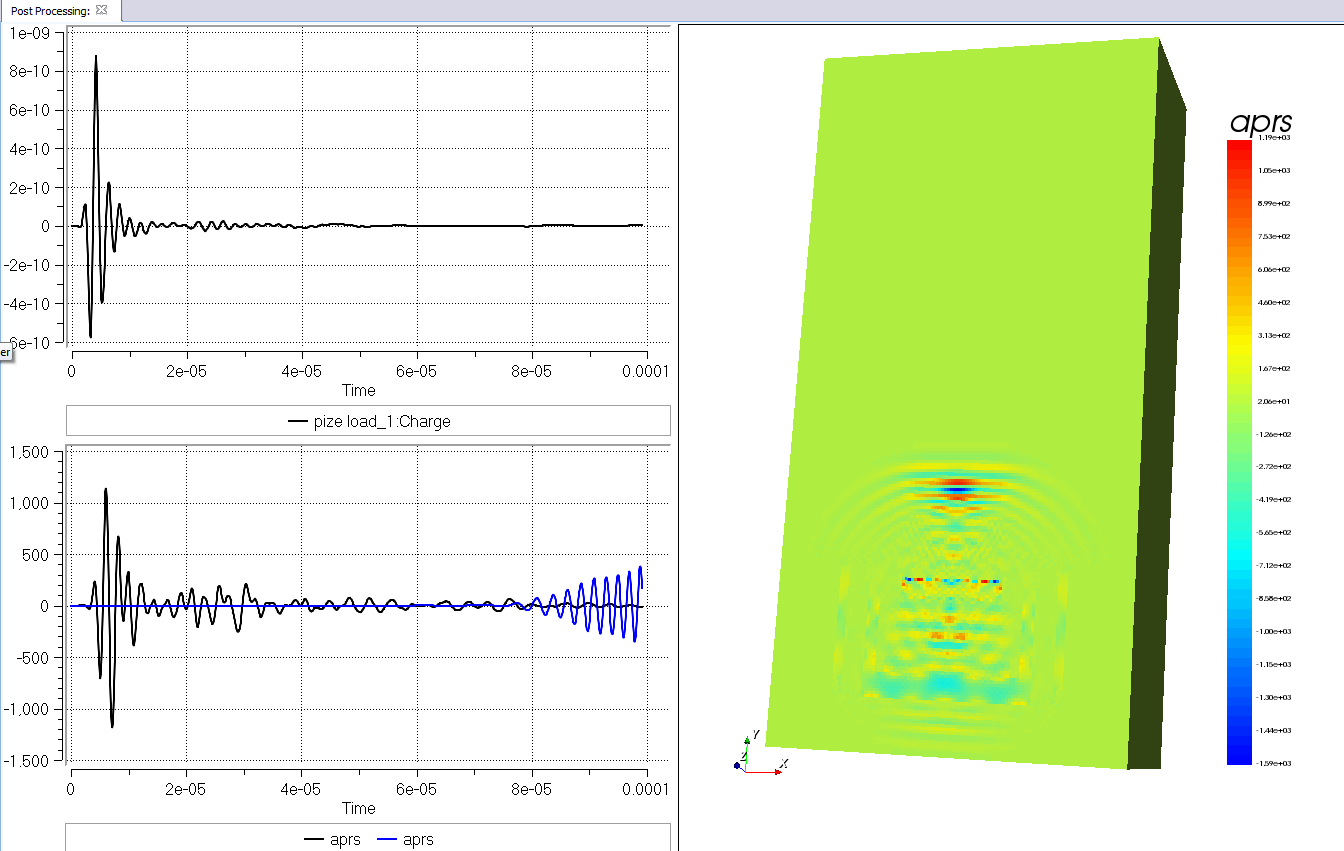The width and height of the screenshot is (1344, 851).
Task: Click the 'Time' axis label of the bottom chart
Action: coord(358,808)
